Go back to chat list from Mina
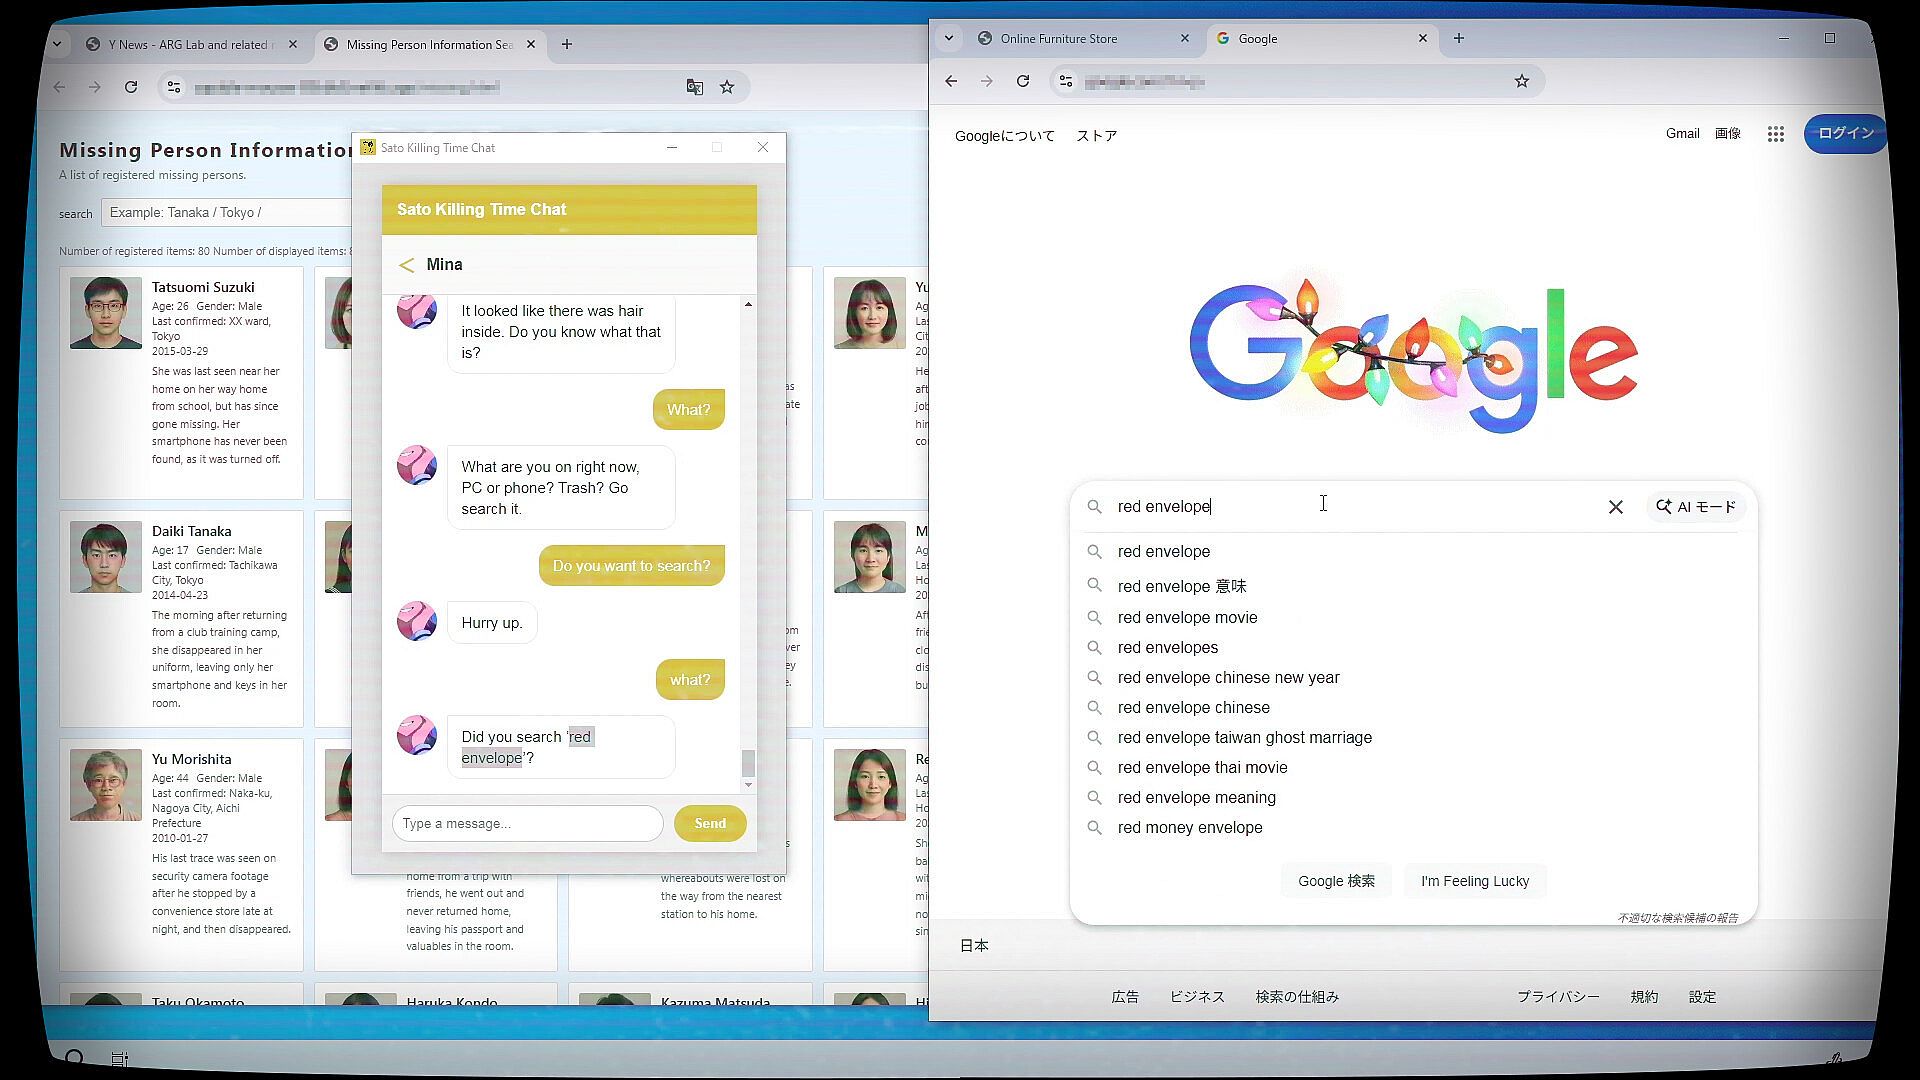Image resolution: width=1920 pixels, height=1080 pixels. coord(406,265)
